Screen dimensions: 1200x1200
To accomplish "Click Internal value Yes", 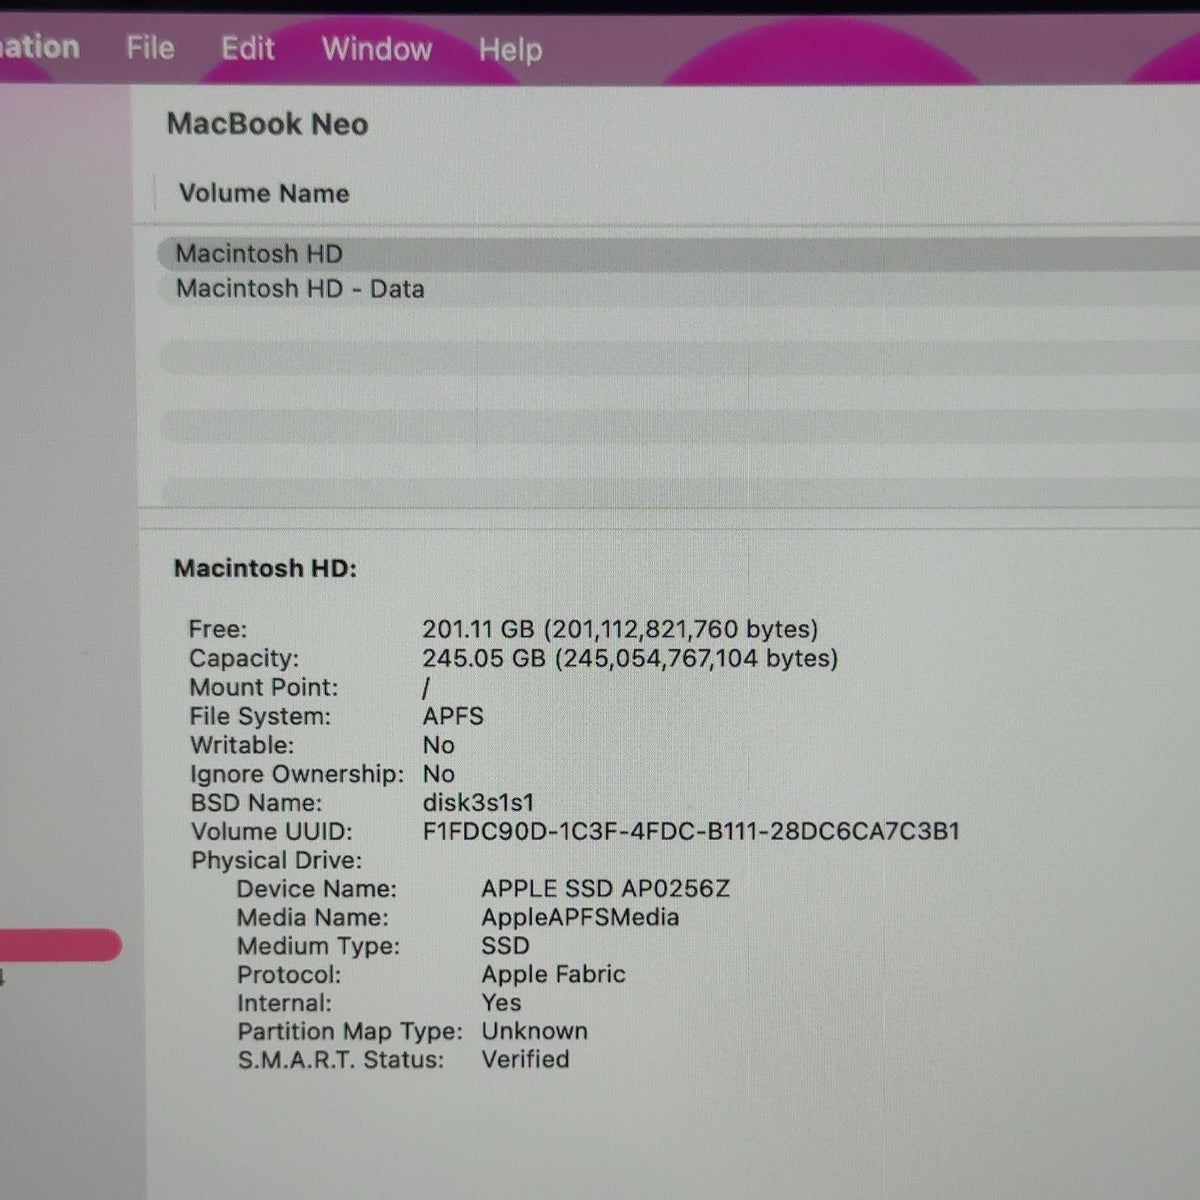I will point(501,1002).
